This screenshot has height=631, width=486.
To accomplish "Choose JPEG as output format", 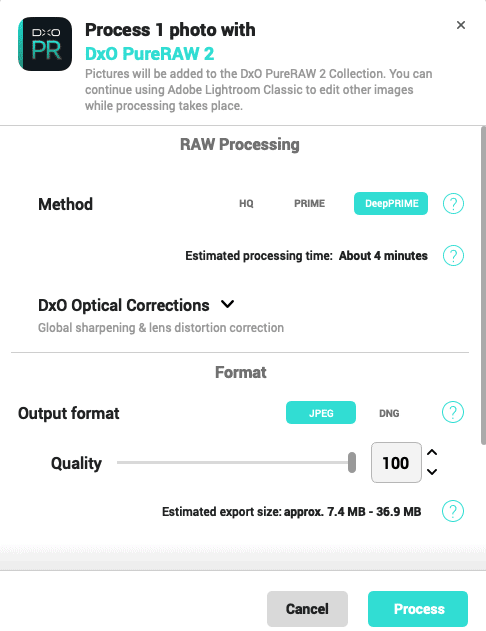I will [x=321, y=413].
